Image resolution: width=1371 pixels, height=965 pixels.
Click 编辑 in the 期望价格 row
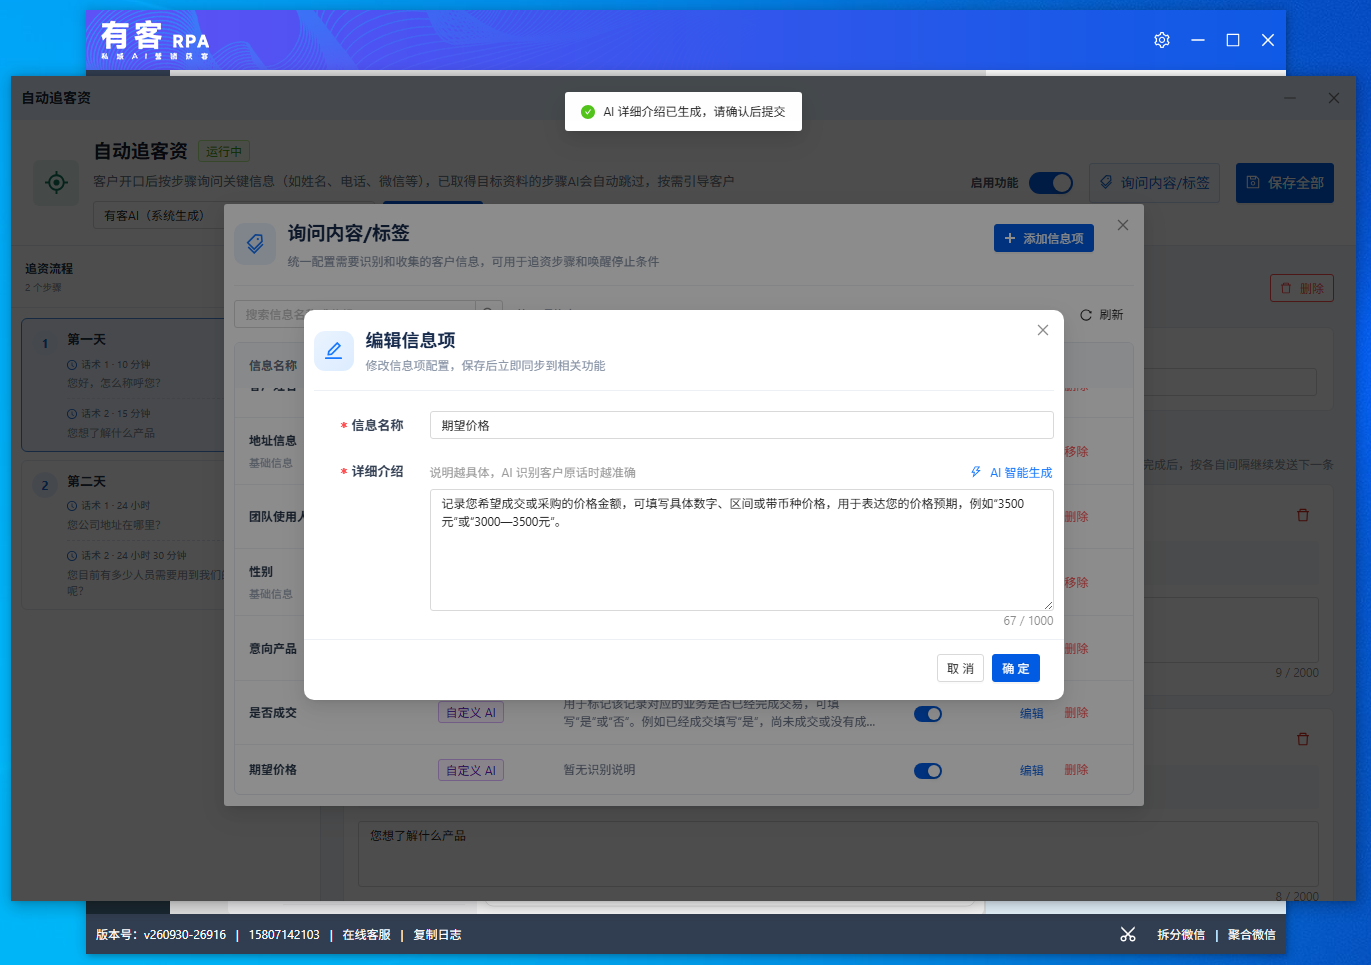click(x=1032, y=770)
